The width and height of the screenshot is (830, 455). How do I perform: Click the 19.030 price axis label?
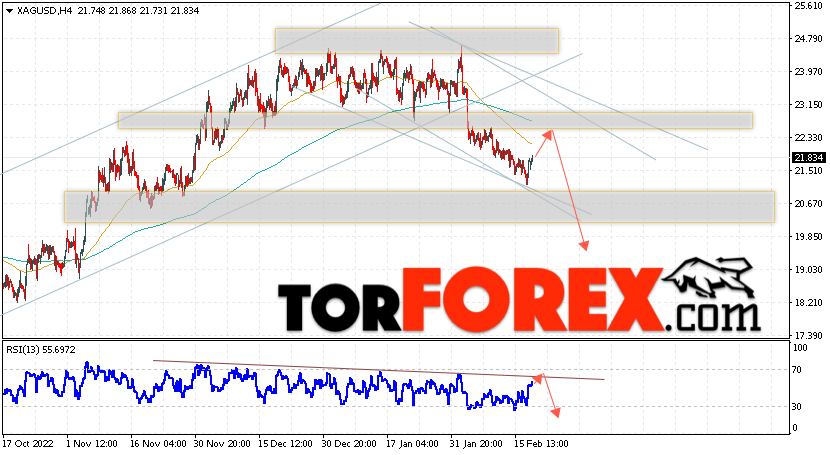pos(809,270)
